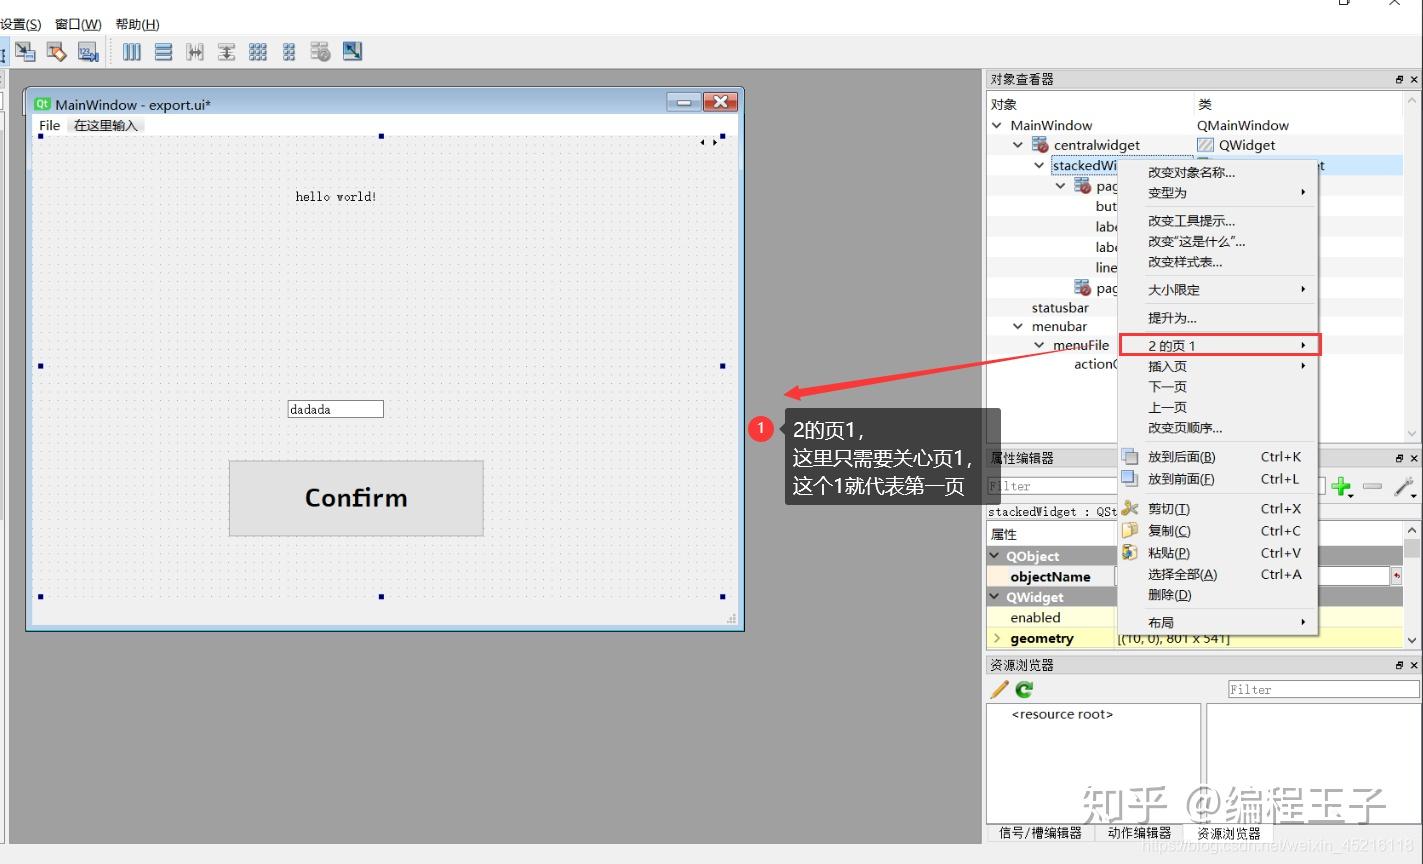Viewport: 1423px width, 864px height.
Task: Activate the Edit Tab Order toolbar icon
Action: coord(88,52)
